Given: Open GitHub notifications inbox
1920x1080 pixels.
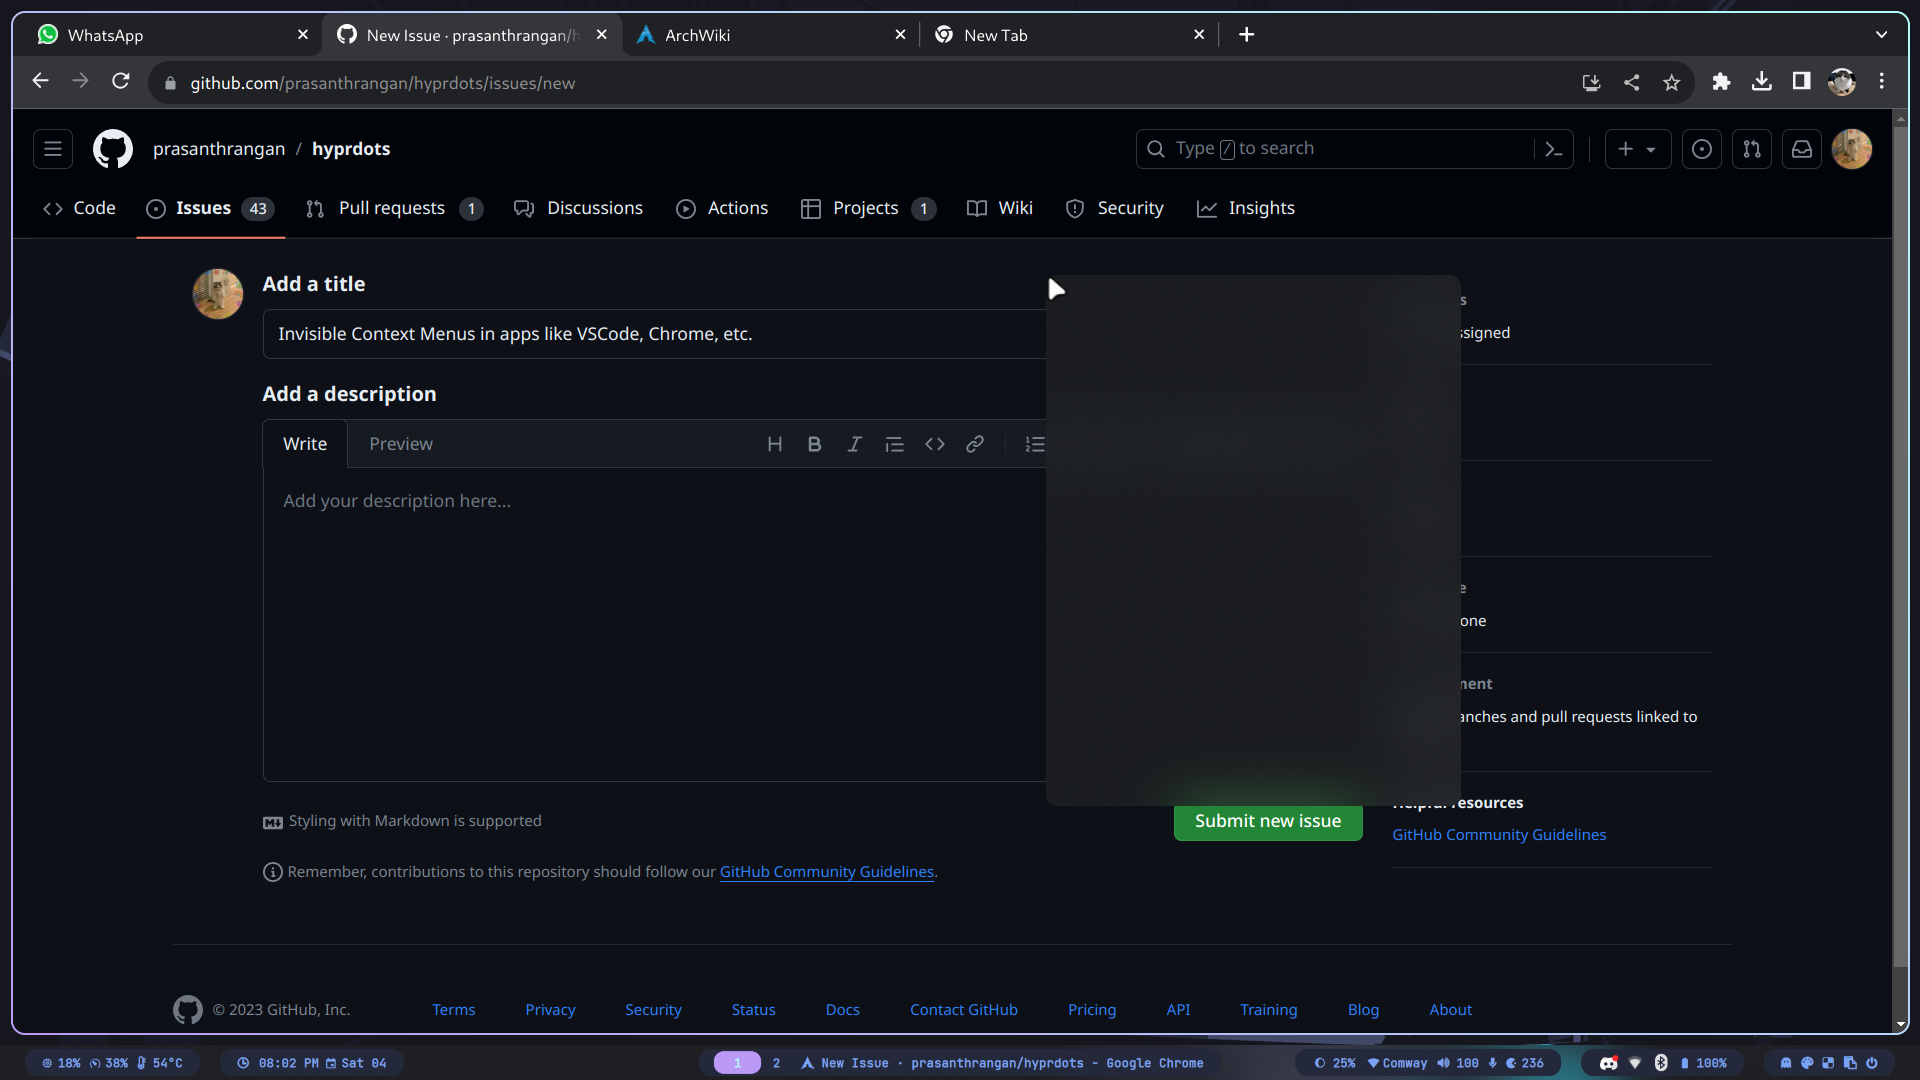Looking at the screenshot, I should click(x=1802, y=148).
